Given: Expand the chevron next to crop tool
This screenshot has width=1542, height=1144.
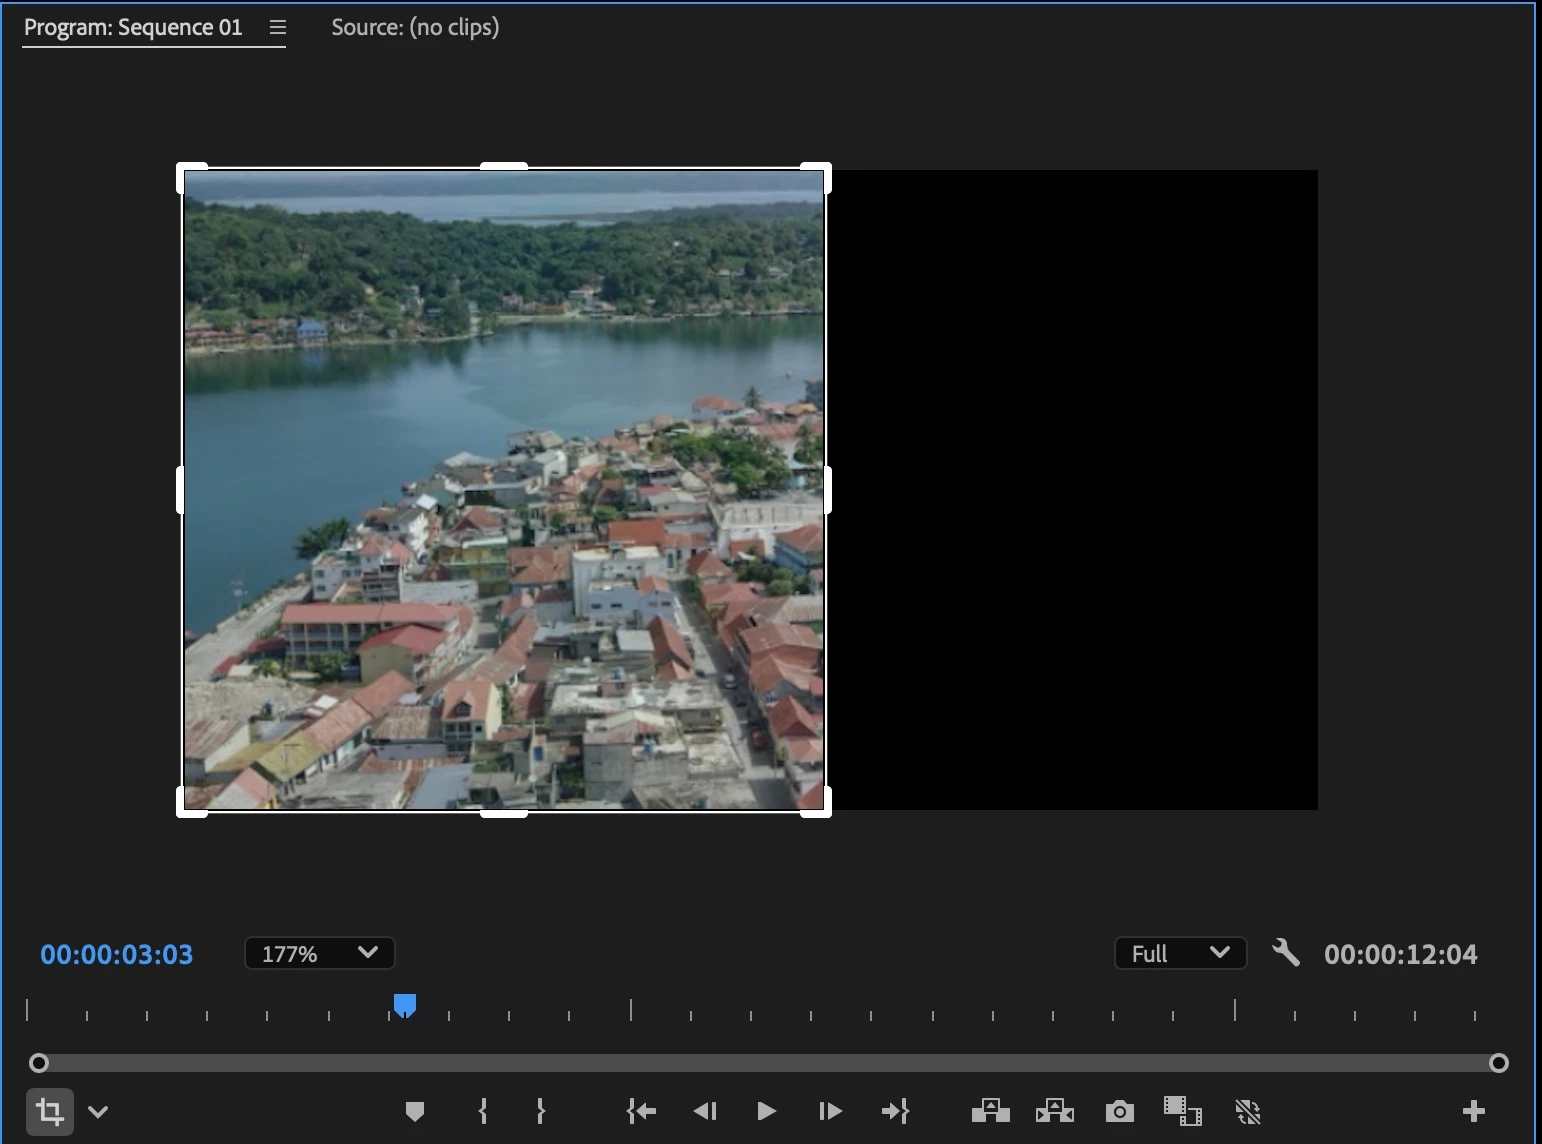Looking at the screenshot, I should [98, 1112].
